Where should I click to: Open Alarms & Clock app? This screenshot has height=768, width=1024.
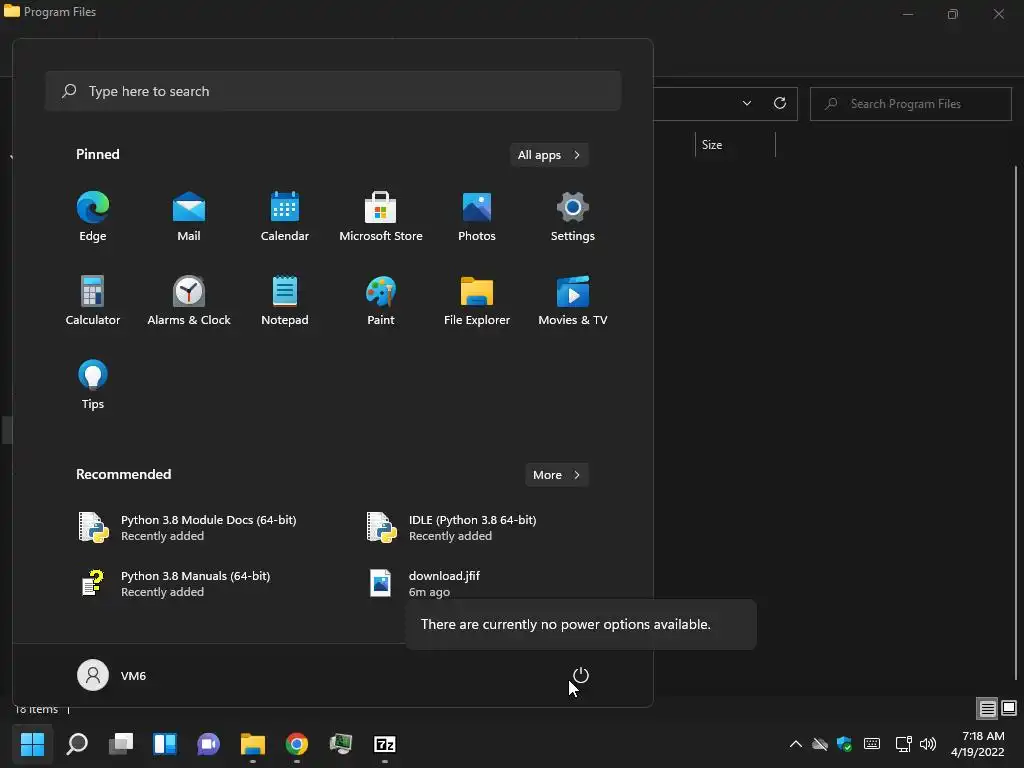tap(189, 300)
